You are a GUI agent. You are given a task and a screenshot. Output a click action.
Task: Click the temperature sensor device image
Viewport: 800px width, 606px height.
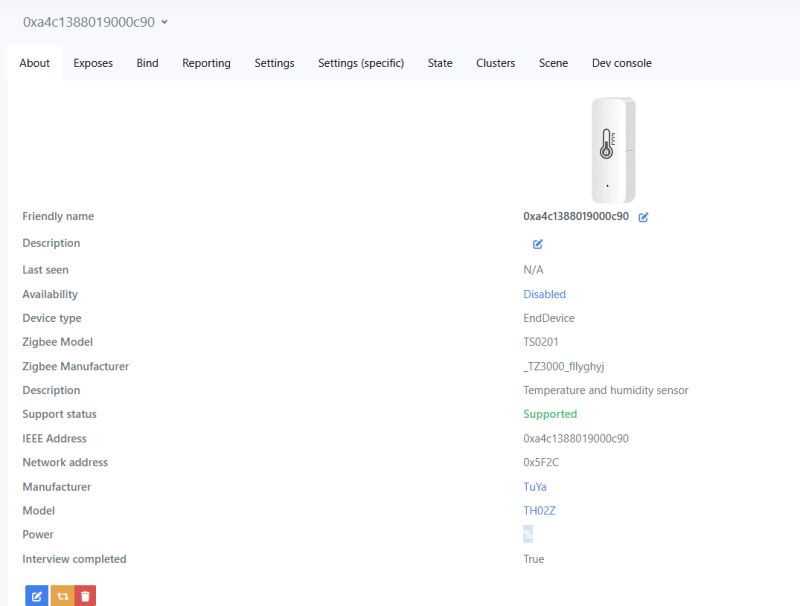tap(612, 150)
